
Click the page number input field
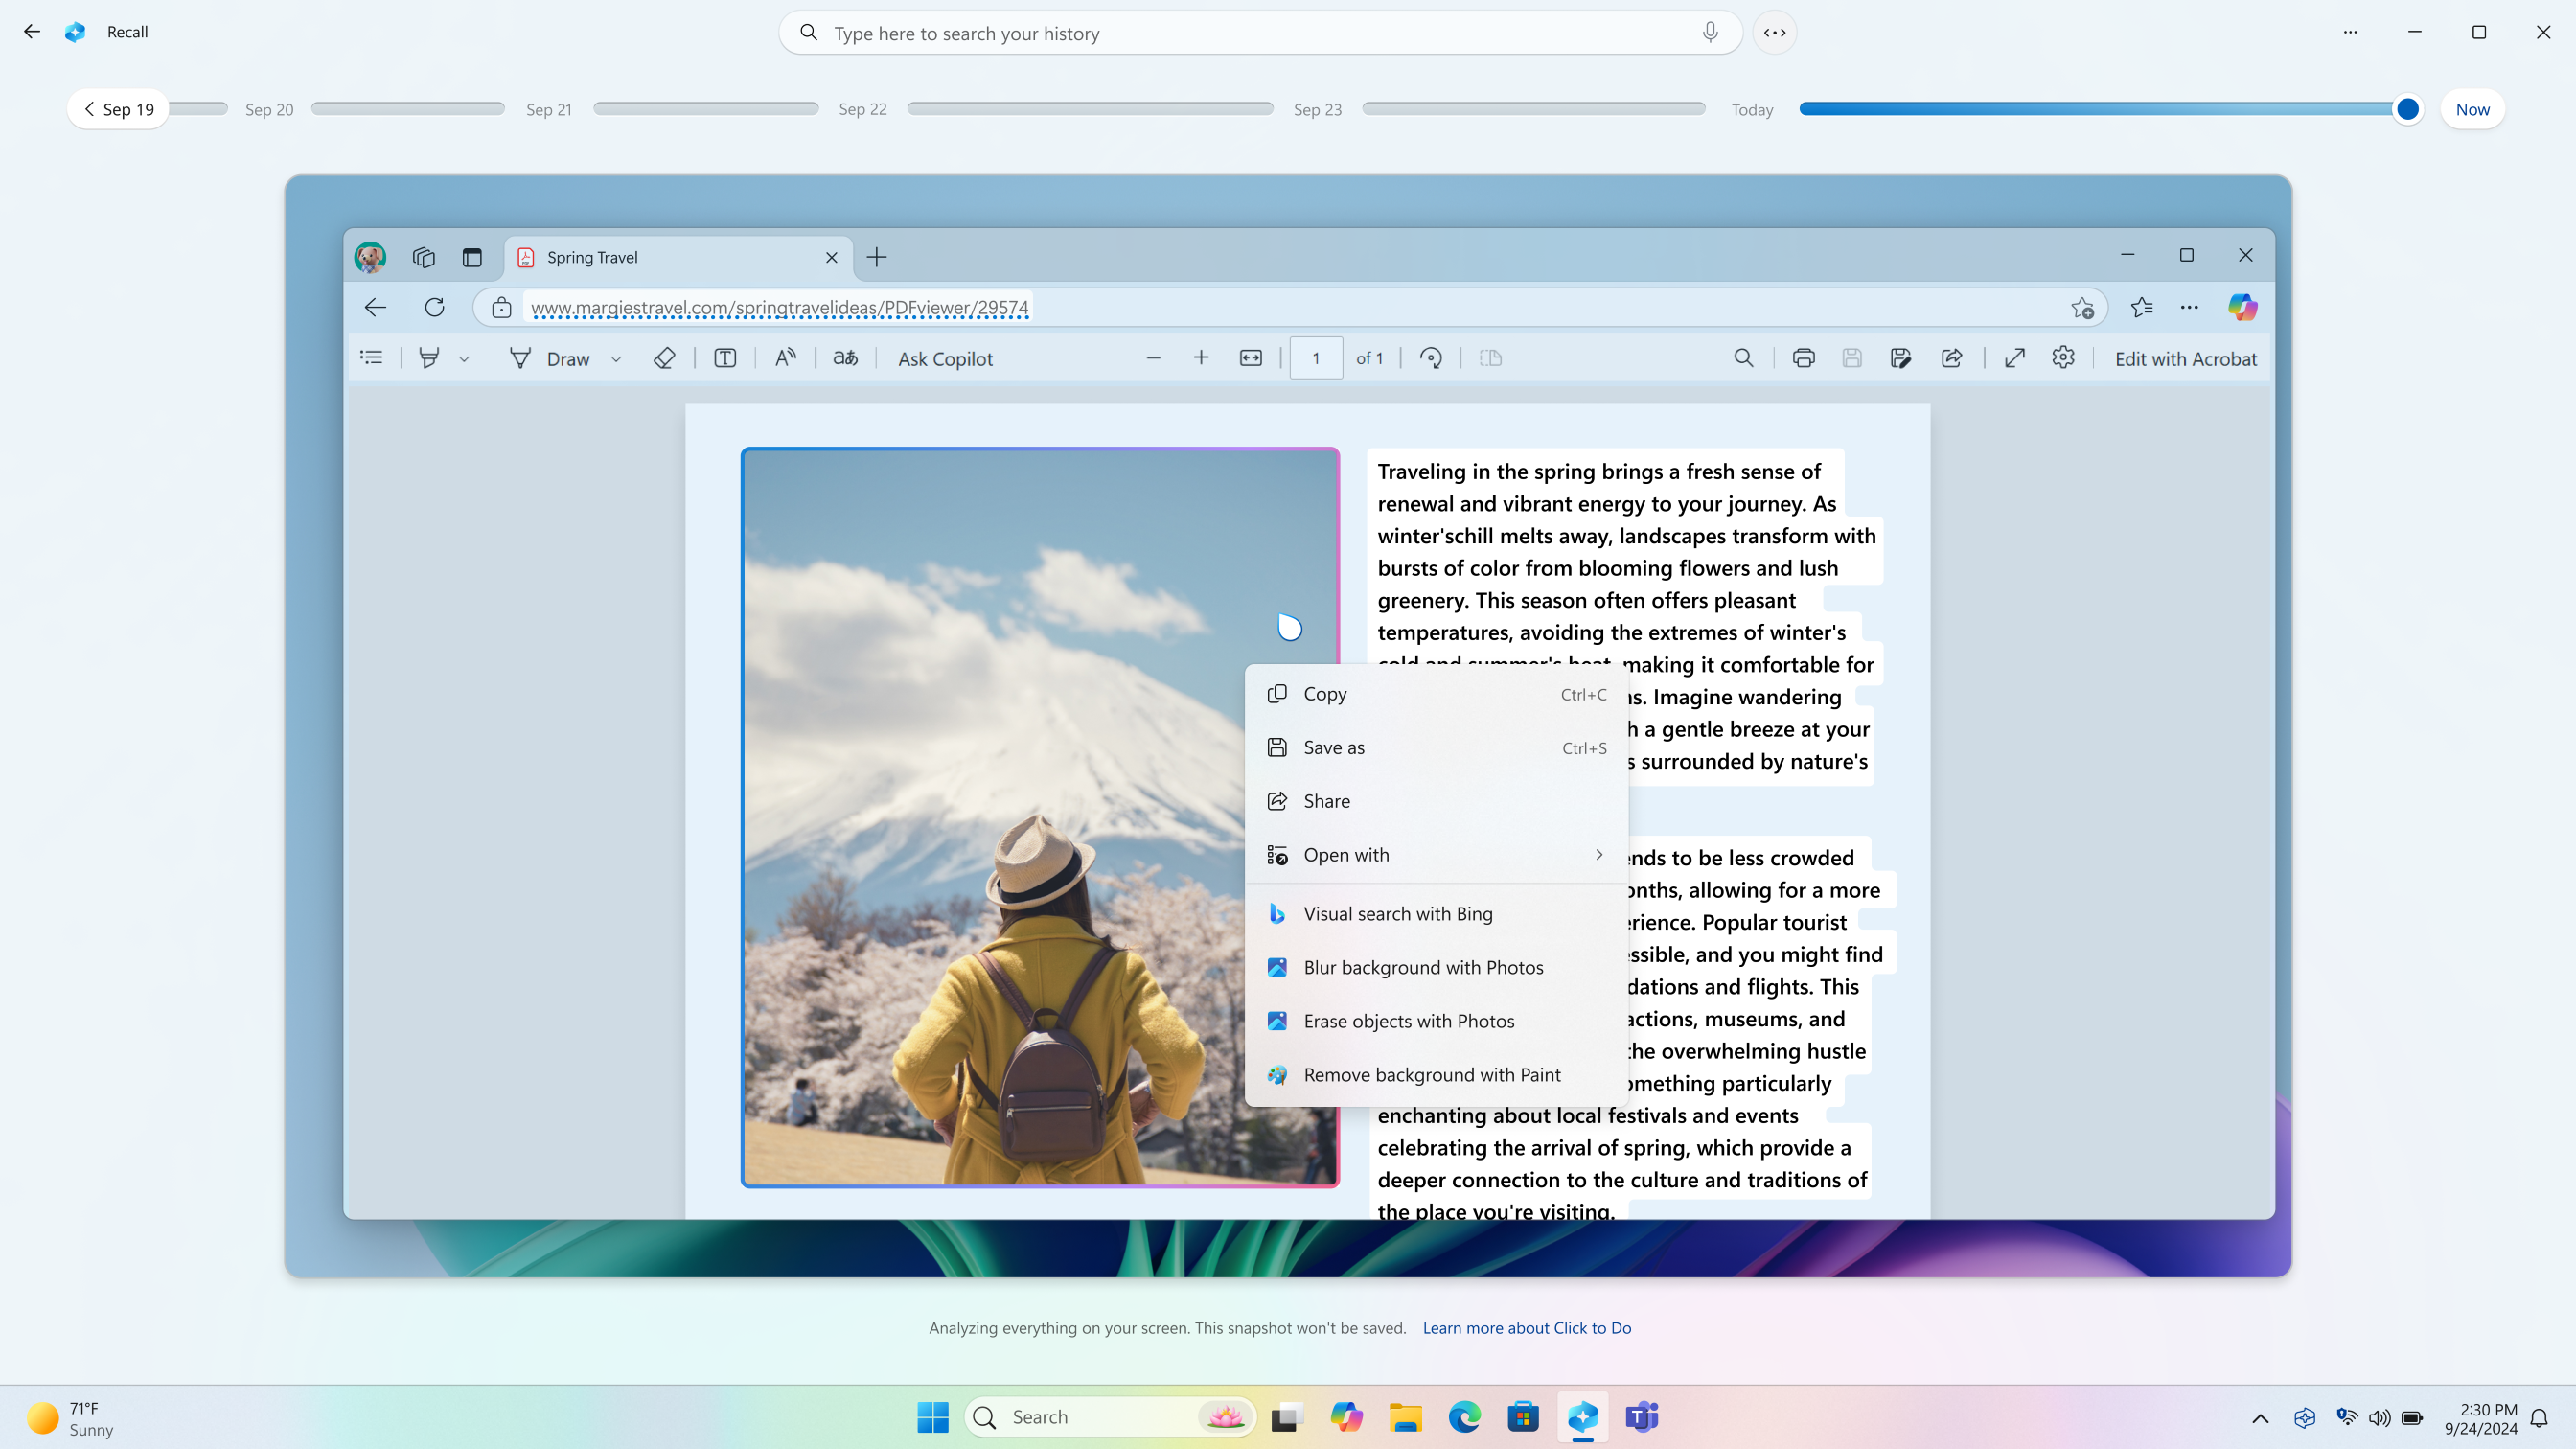coord(1315,357)
